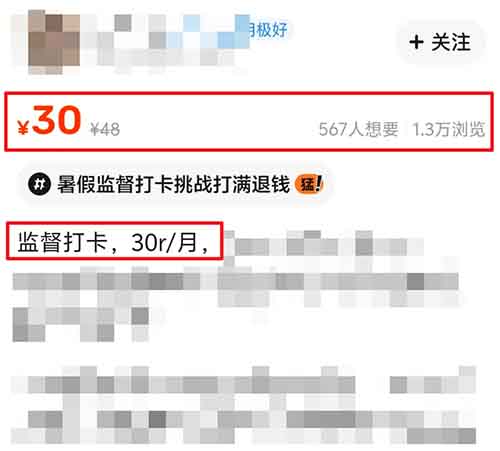
Task: Click the red 30 price figure
Action: [57, 120]
